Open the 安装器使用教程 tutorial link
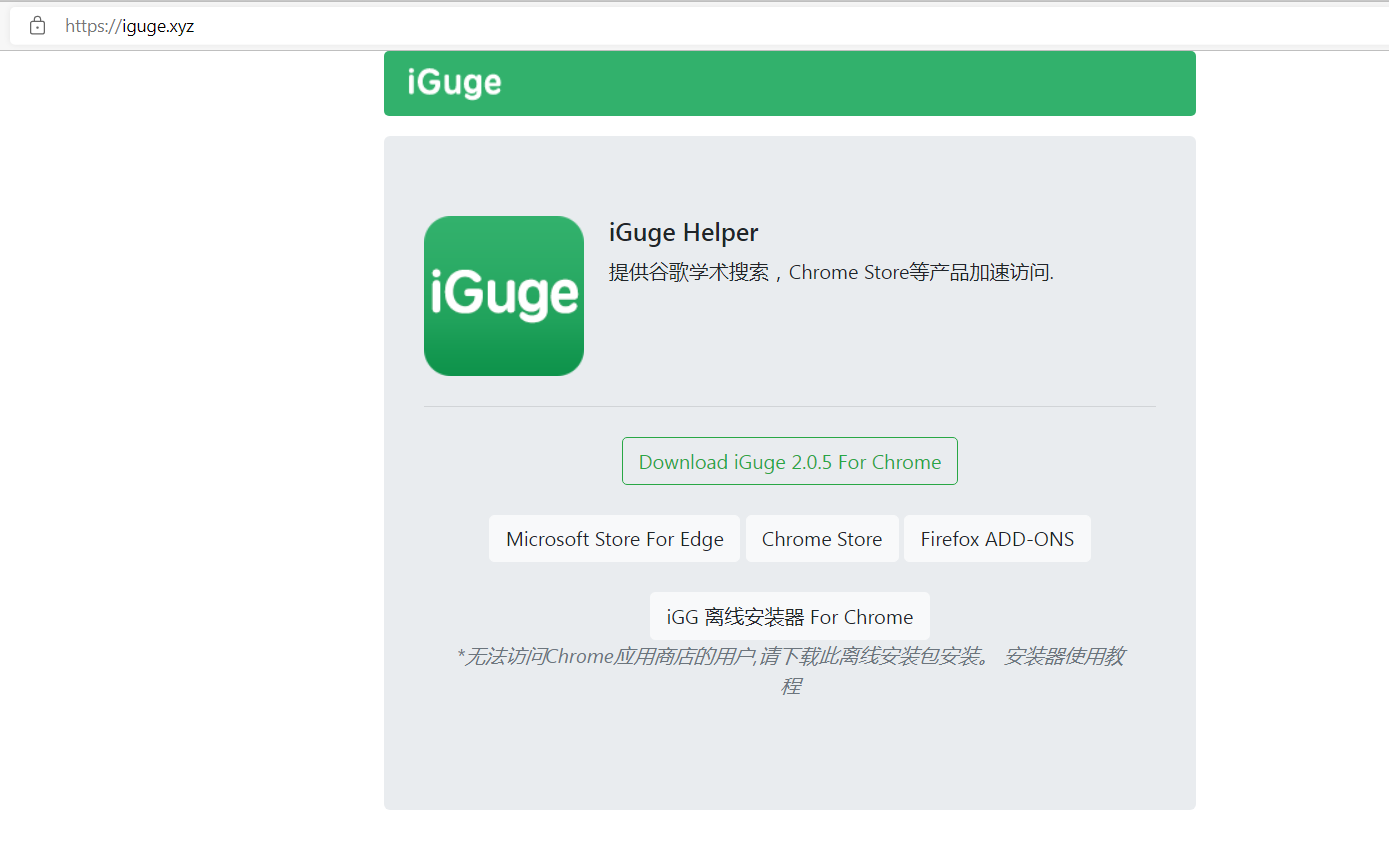Image resolution: width=1389 pixels, height=861 pixels. click(1064, 657)
